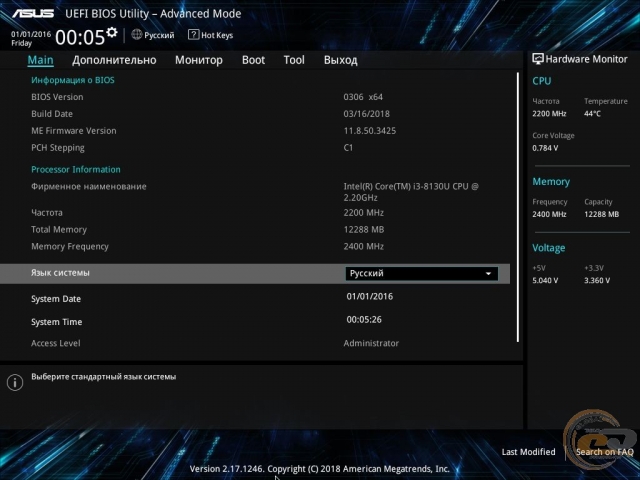Click Search on FAQ
640x480 pixels.
(x=604, y=452)
